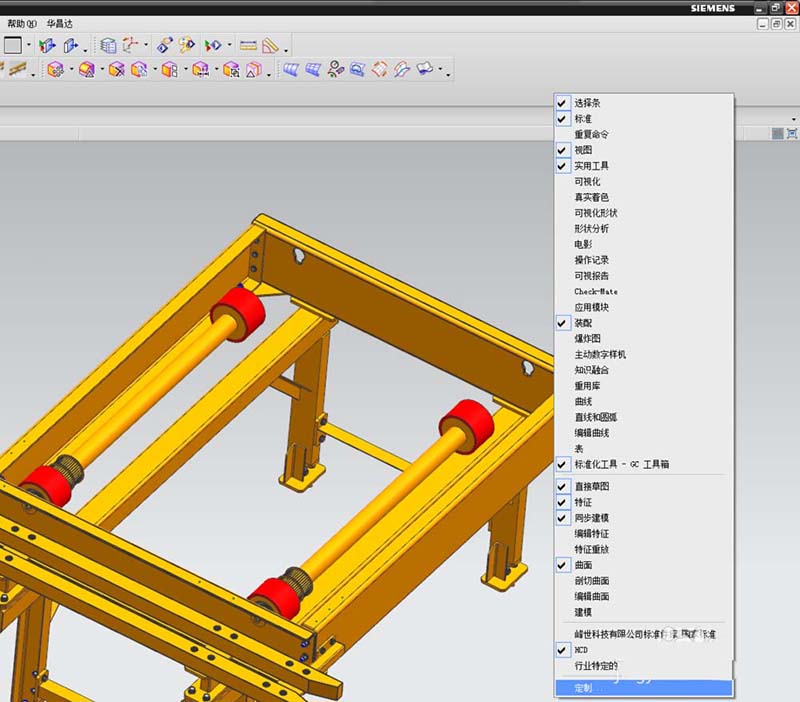Click the orange swept surface icon
Image resolution: width=800 pixels, height=702 pixels.
[x=402, y=69]
